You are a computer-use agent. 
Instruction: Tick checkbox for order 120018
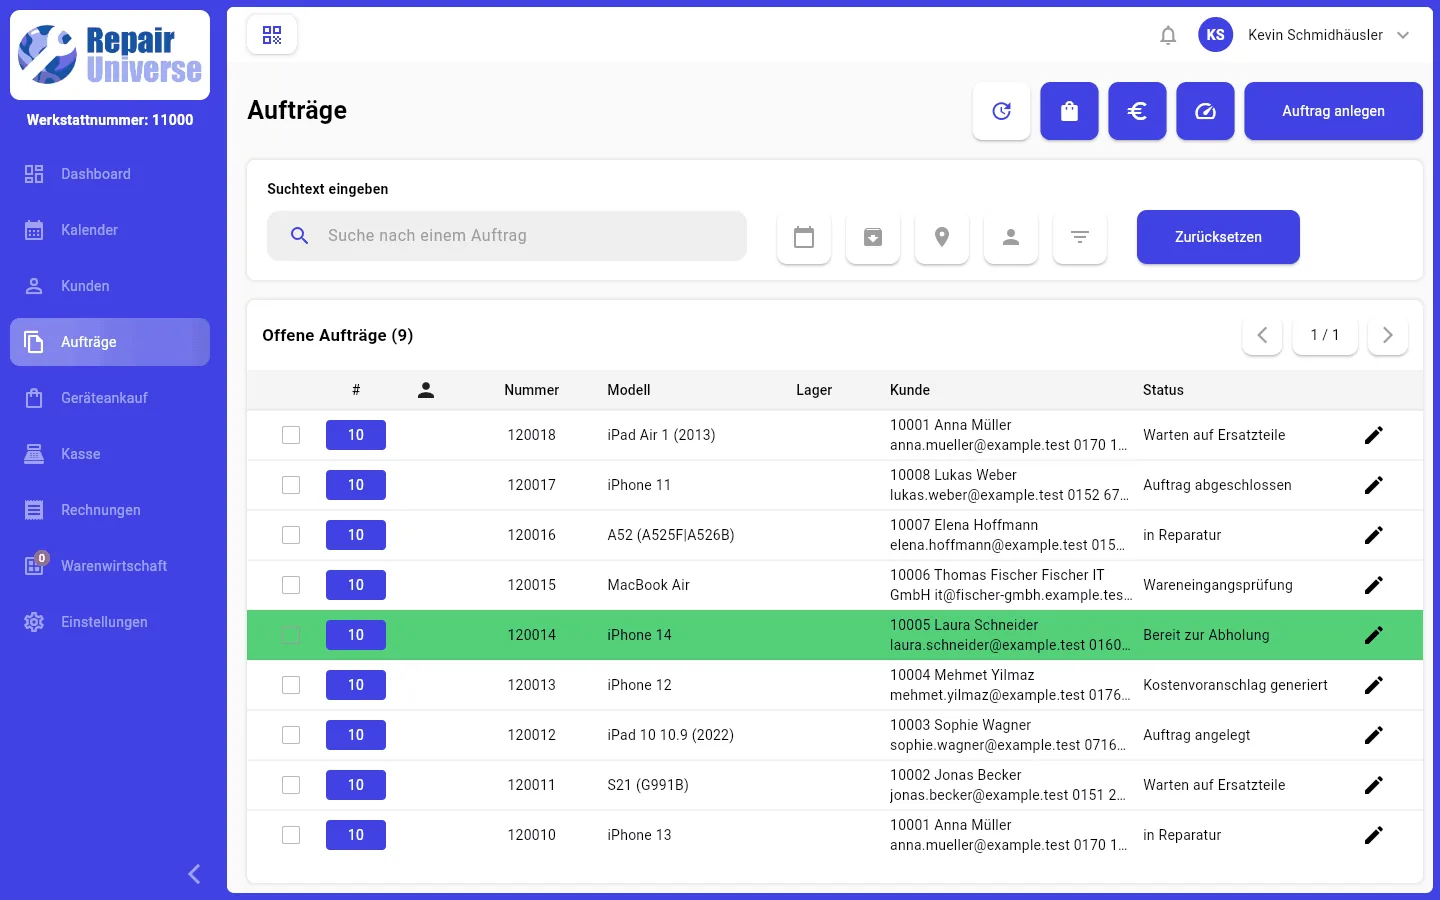click(291, 435)
